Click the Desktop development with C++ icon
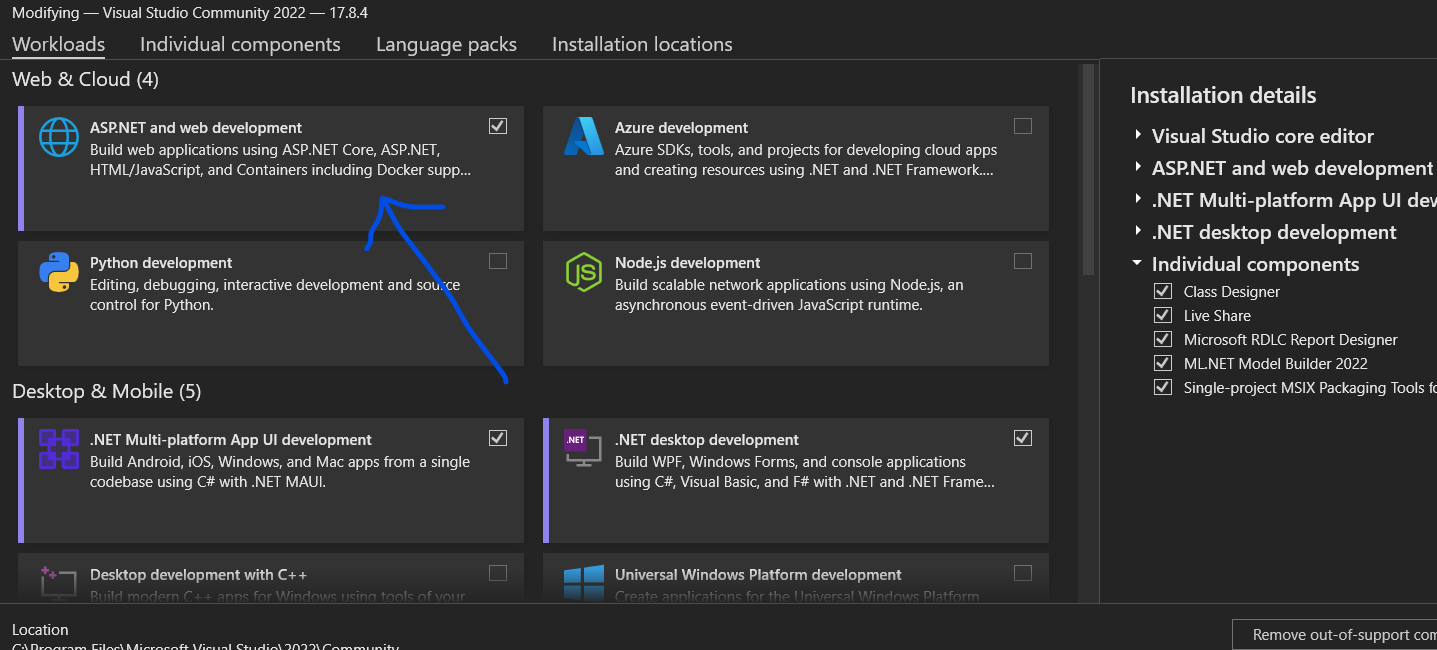 59,582
